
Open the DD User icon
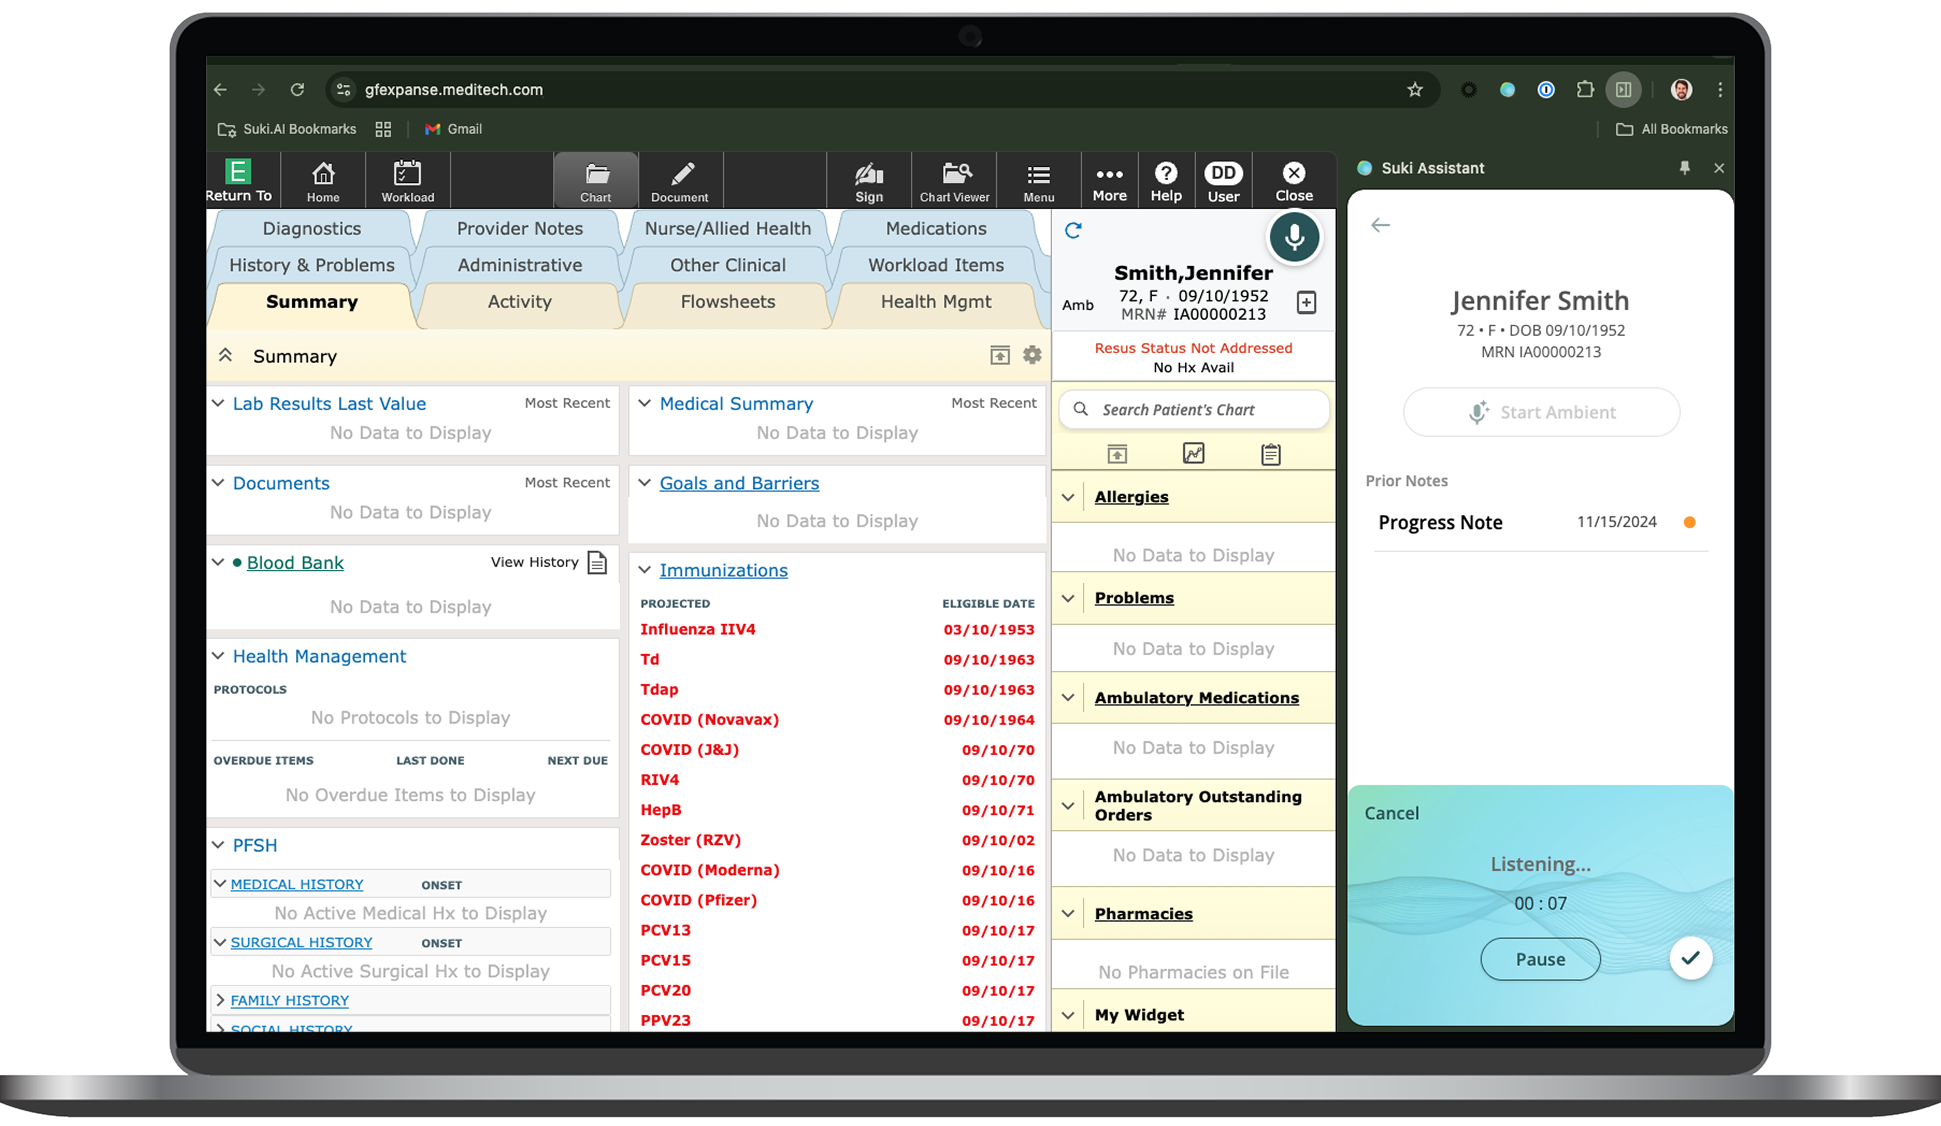coord(1223,181)
